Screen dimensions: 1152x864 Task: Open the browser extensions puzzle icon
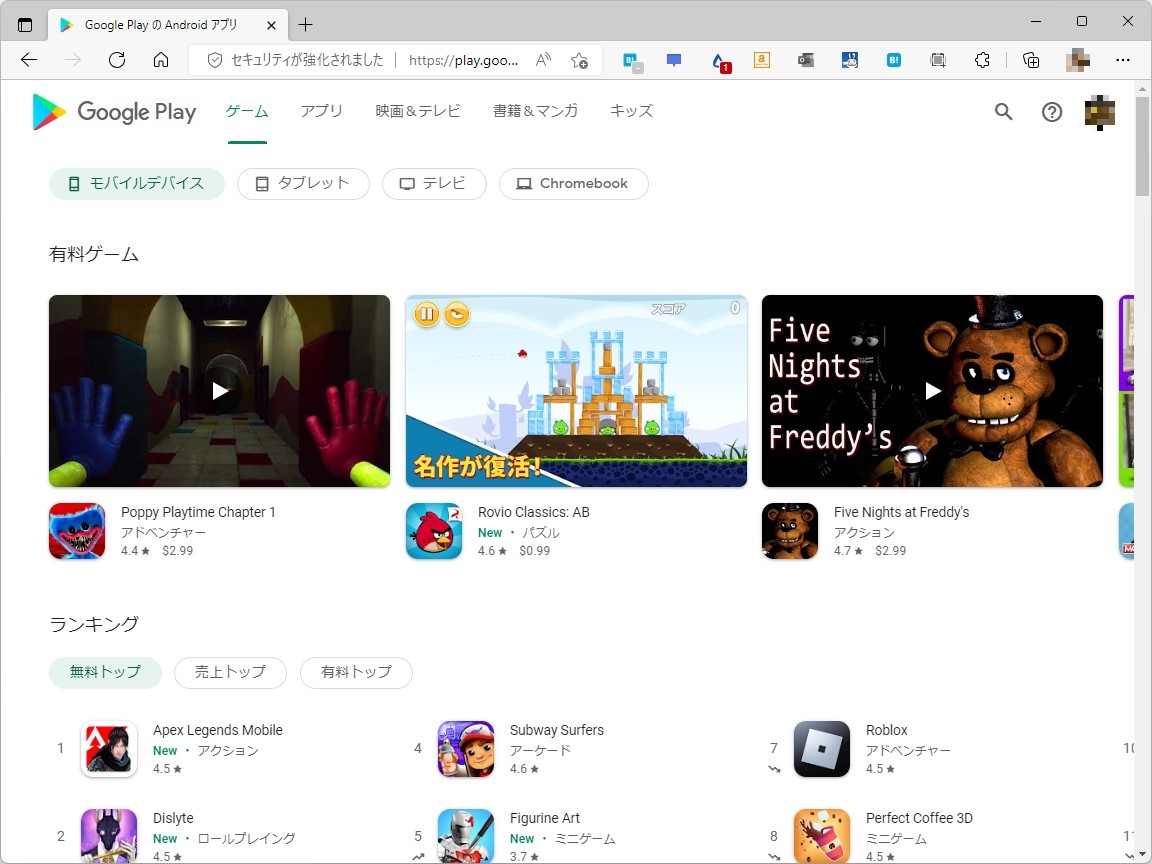(x=982, y=60)
